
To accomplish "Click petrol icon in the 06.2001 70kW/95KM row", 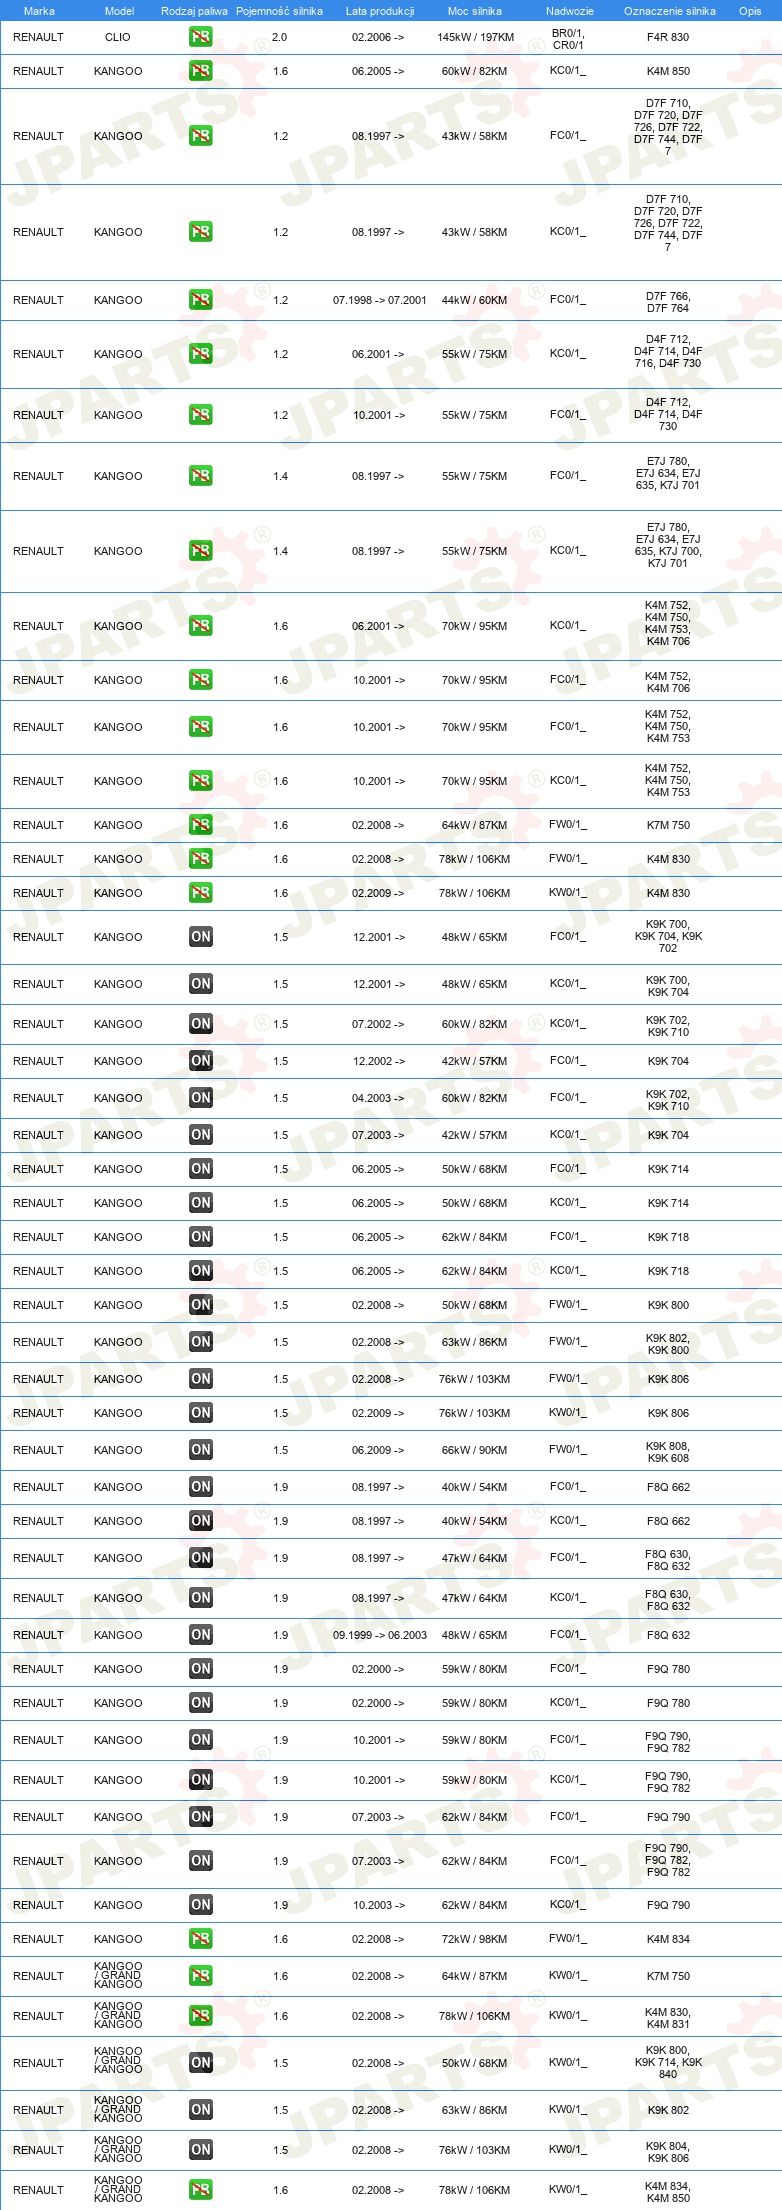I will (x=200, y=626).
